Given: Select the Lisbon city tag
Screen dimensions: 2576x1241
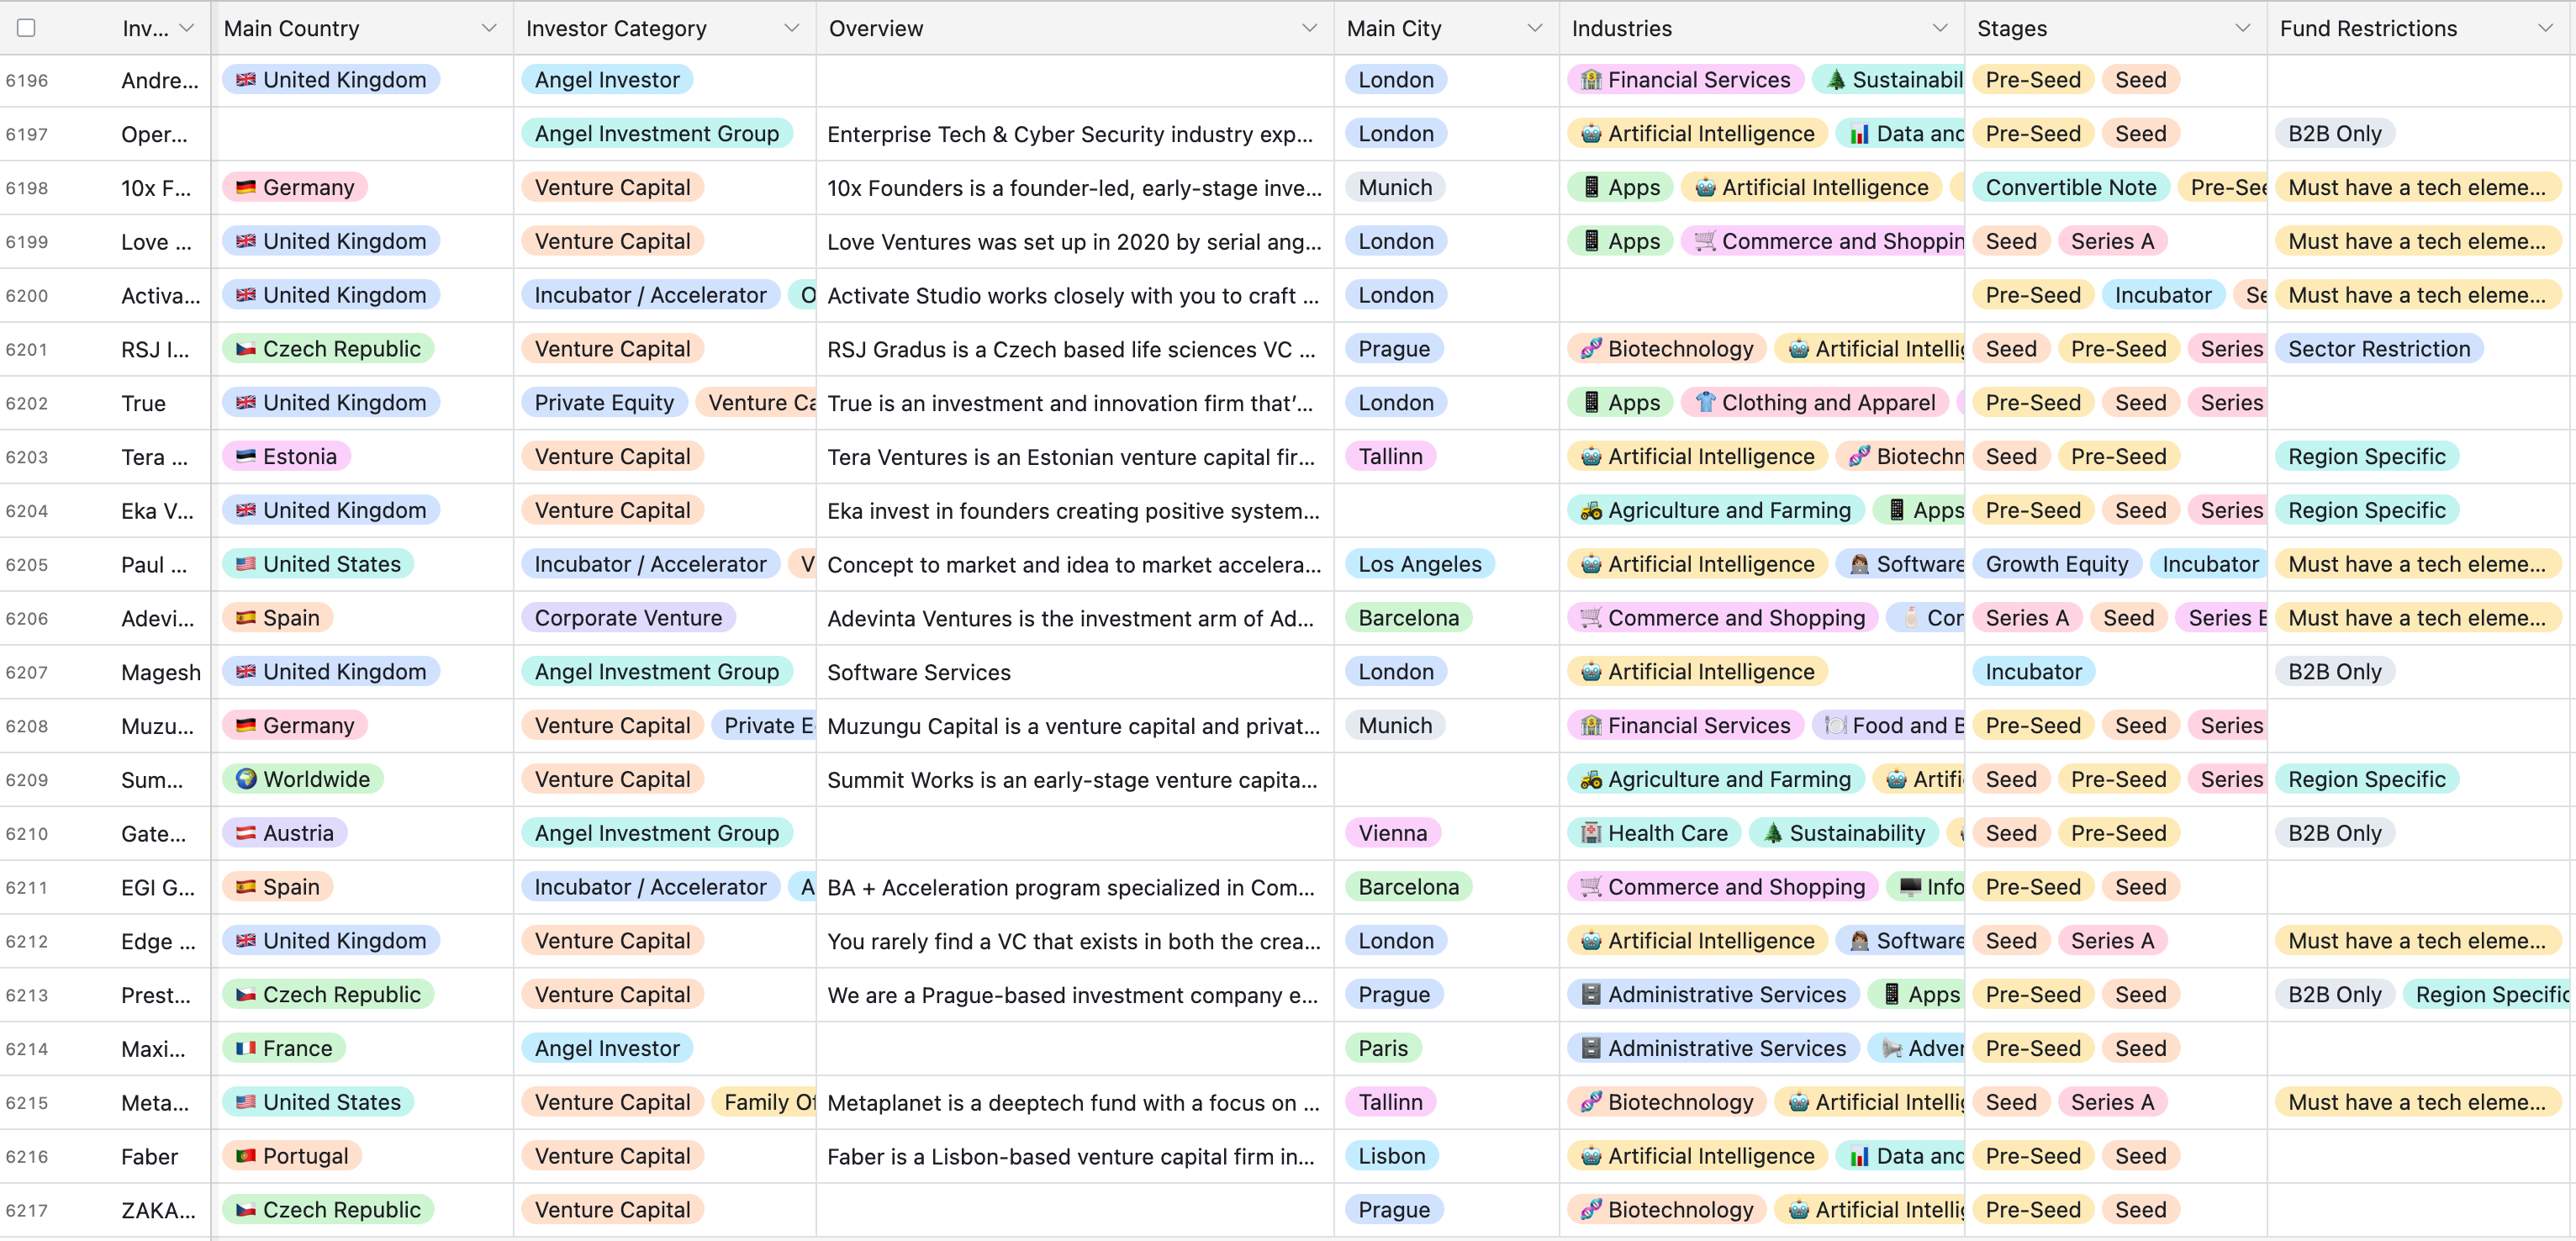Looking at the screenshot, I should (x=1392, y=1156).
